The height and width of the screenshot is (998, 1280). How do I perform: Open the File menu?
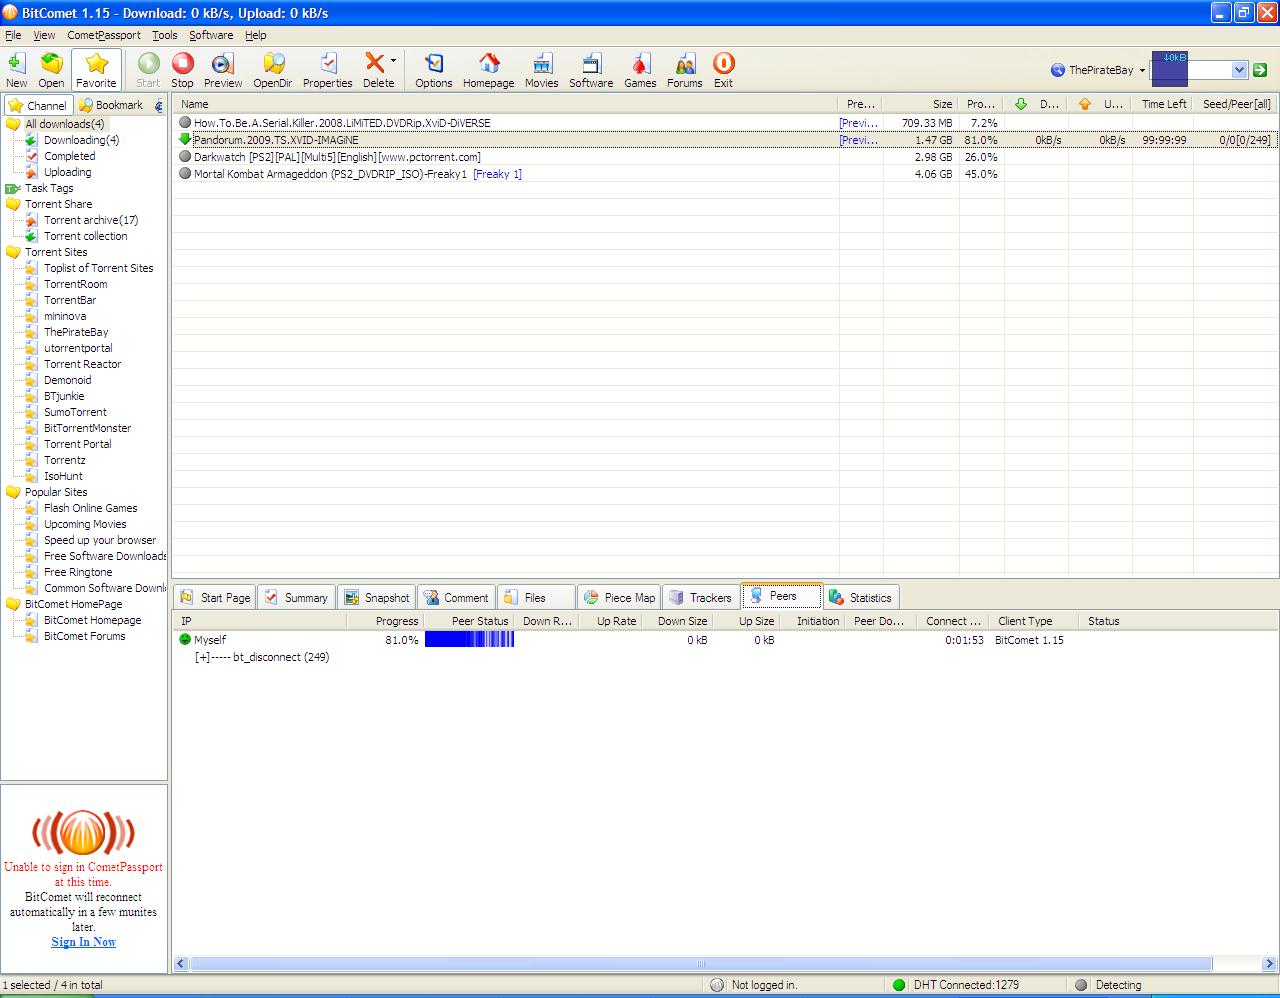[x=13, y=35]
